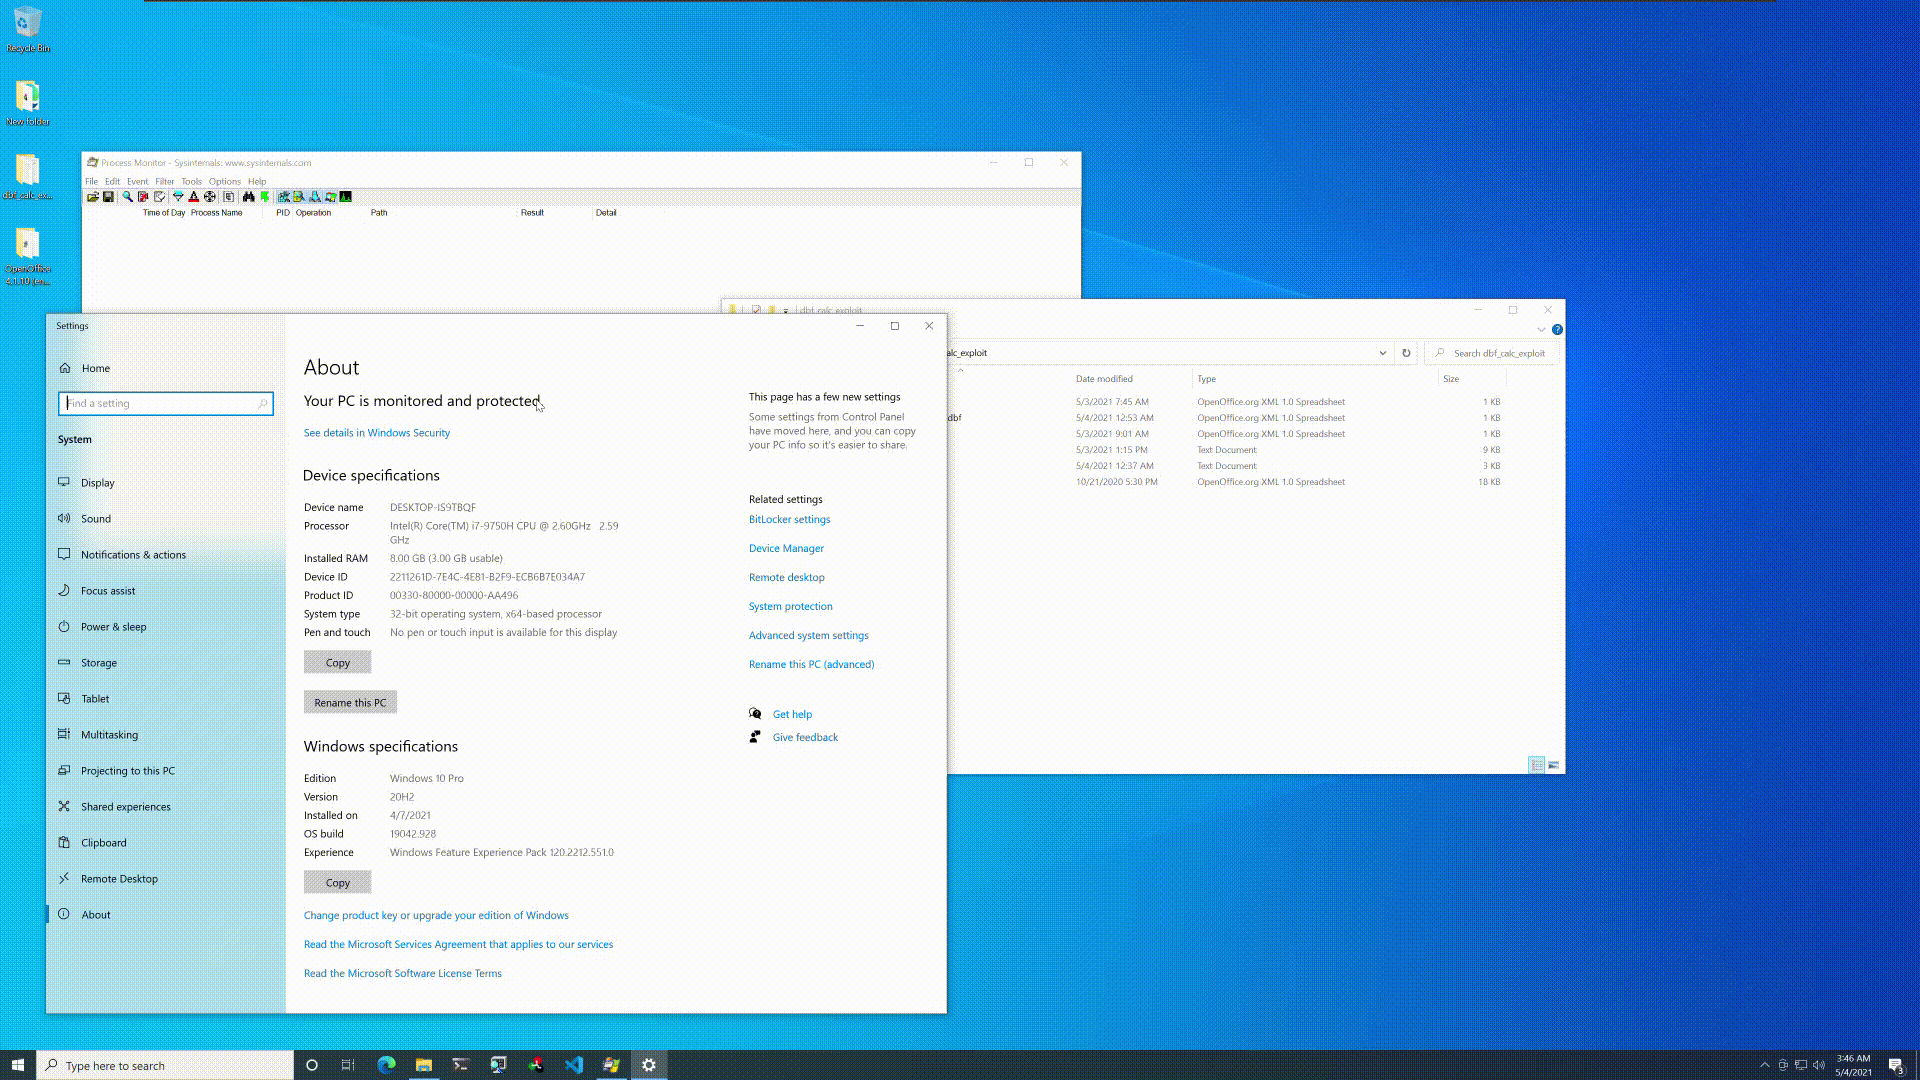
Task: Open Notifications & actions in sidebar
Action: pos(133,555)
